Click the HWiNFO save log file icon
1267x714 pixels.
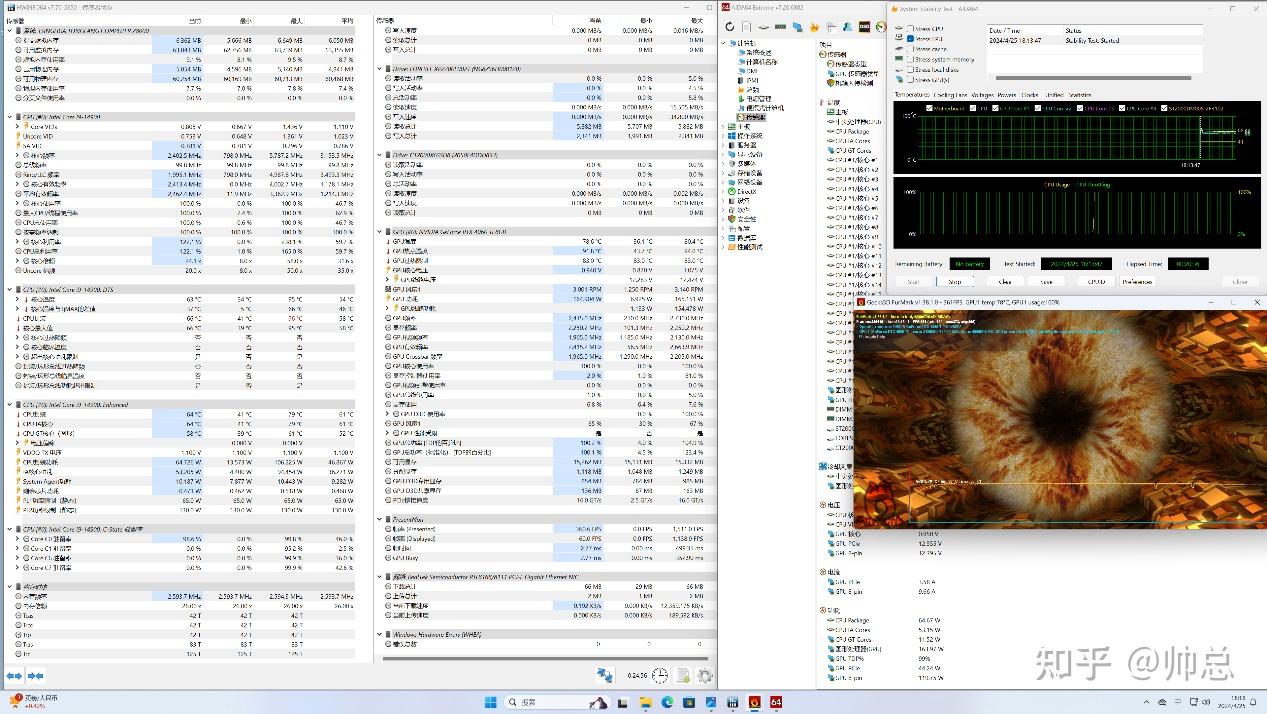tap(682, 676)
